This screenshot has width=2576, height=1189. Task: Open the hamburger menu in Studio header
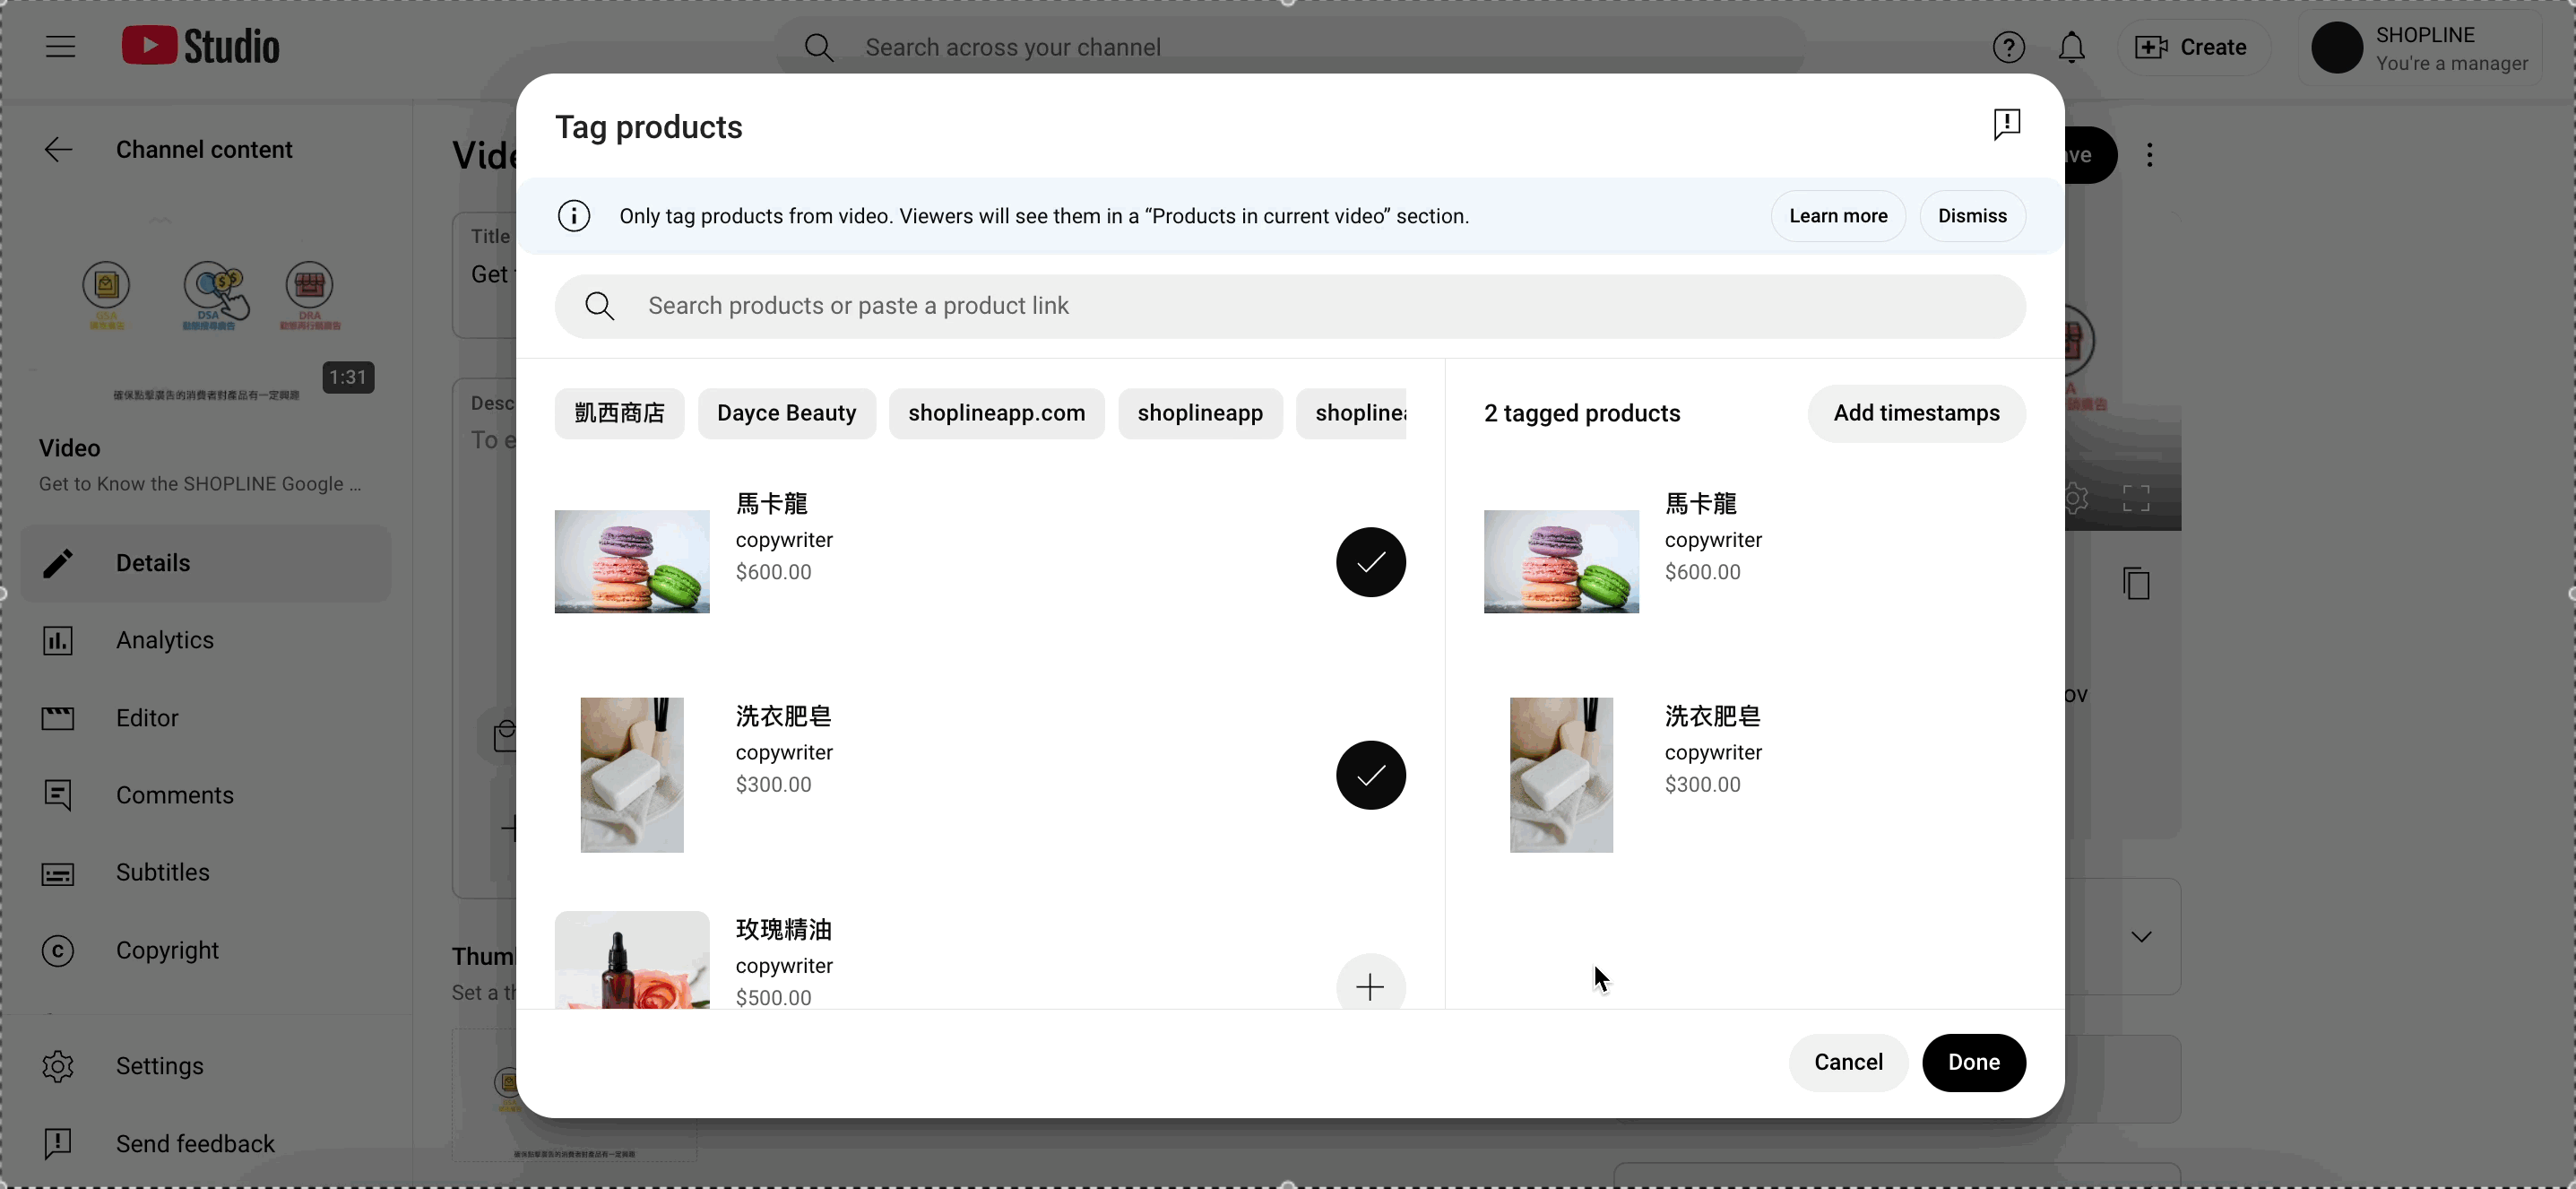pyautogui.click(x=60, y=47)
